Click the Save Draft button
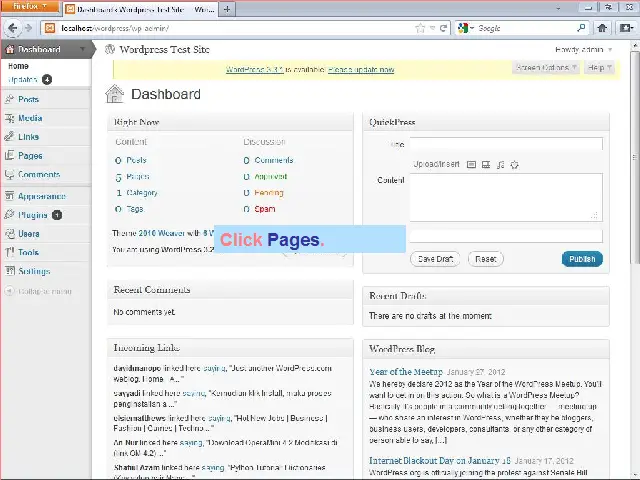The image size is (640, 480). [435, 259]
